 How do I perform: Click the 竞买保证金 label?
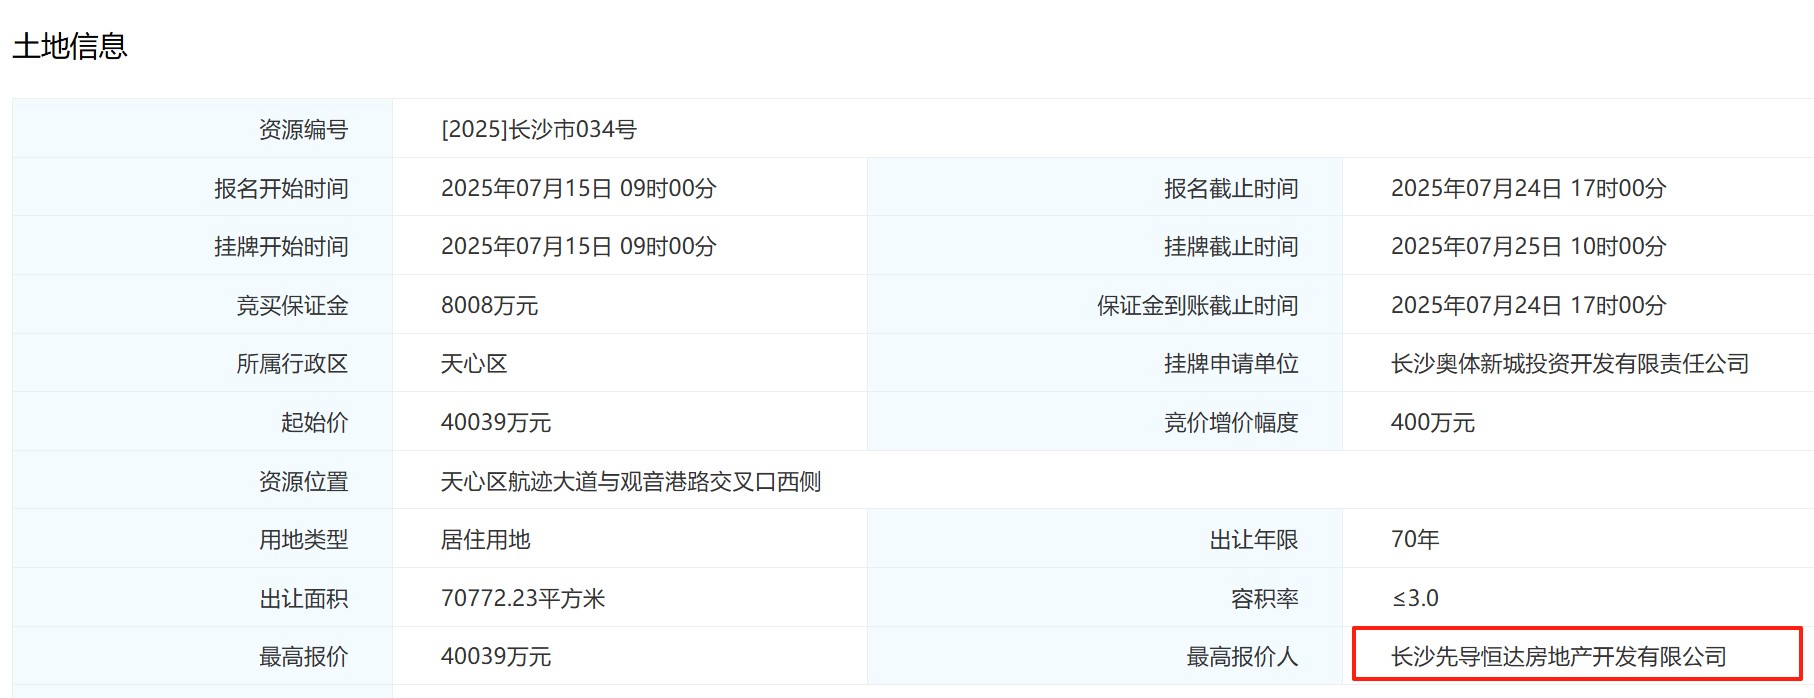click(292, 305)
